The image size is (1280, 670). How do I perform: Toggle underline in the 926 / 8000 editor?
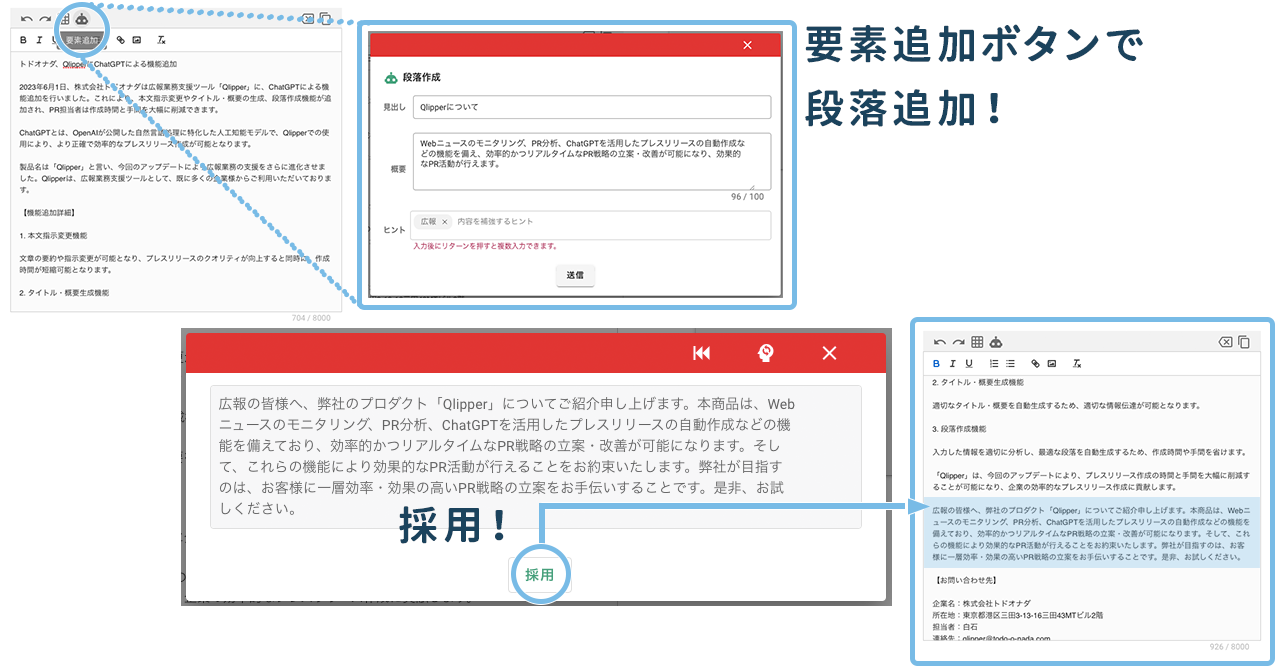pyautogui.click(x=969, y=363)
